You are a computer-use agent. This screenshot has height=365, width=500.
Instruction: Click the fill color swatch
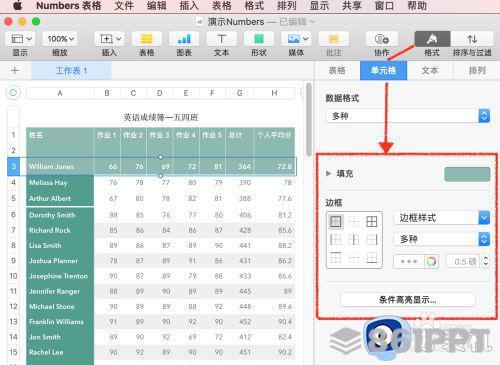coord(467,174)
